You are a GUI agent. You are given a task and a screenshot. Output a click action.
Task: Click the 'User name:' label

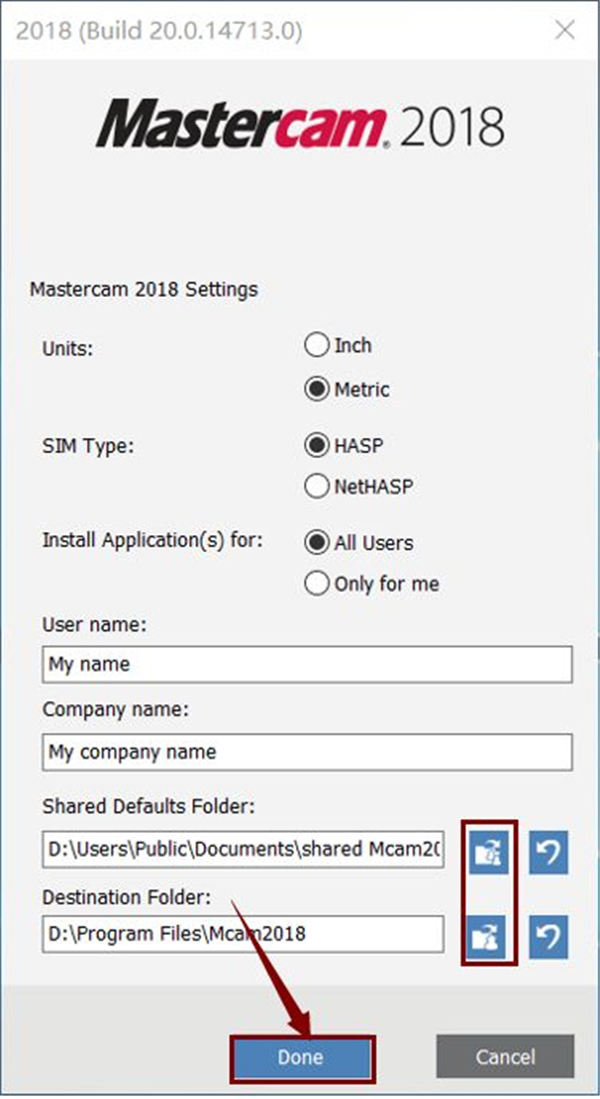(95, 624)
